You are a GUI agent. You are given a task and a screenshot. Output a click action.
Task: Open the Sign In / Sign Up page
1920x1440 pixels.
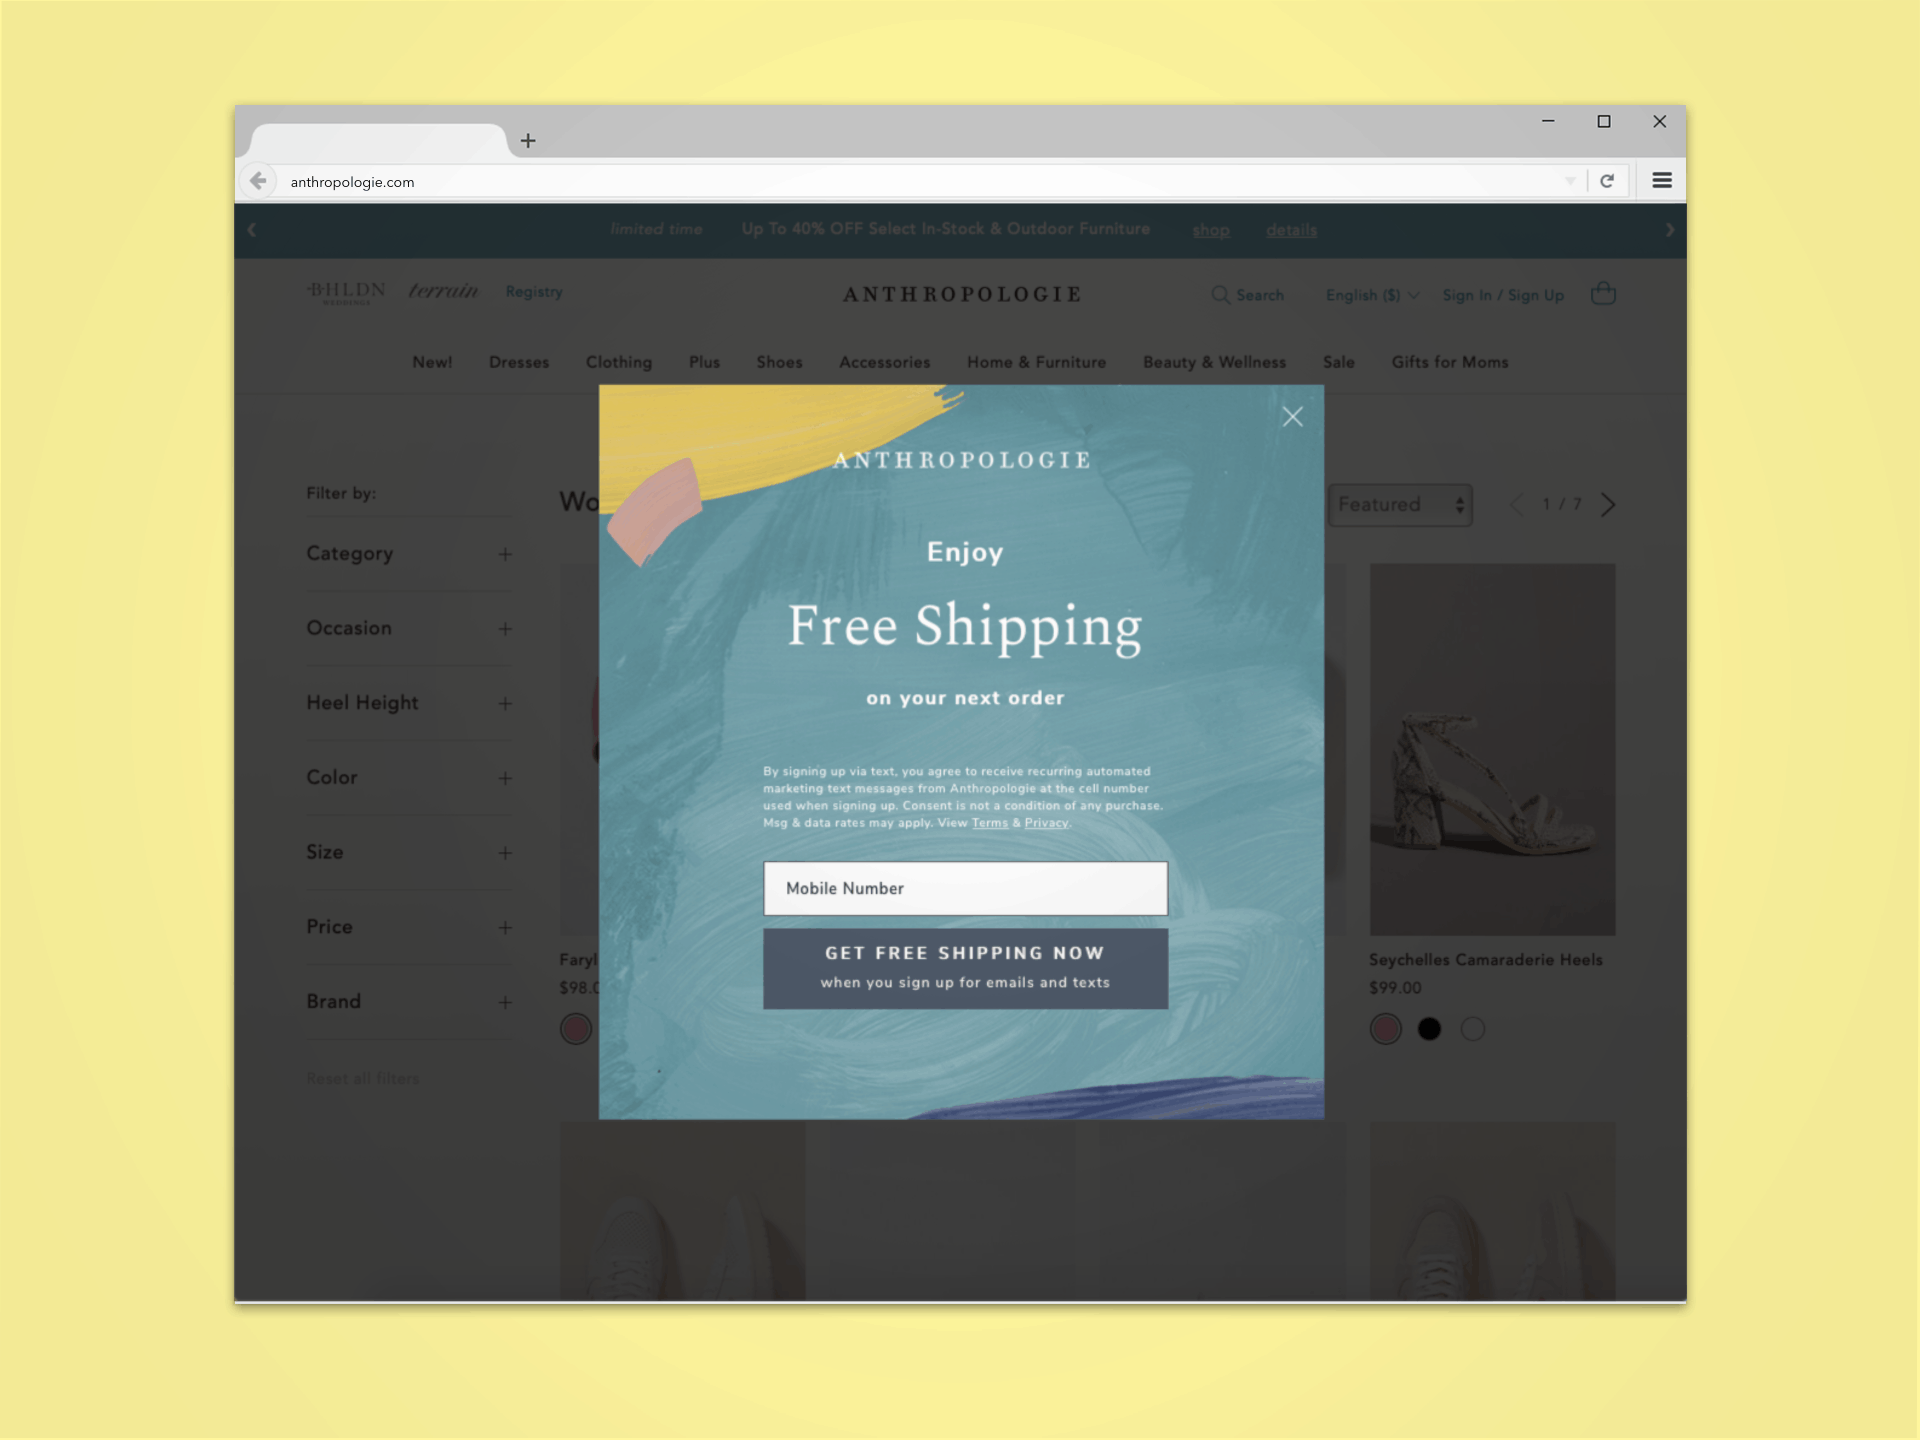click(x=1503, y=295)
